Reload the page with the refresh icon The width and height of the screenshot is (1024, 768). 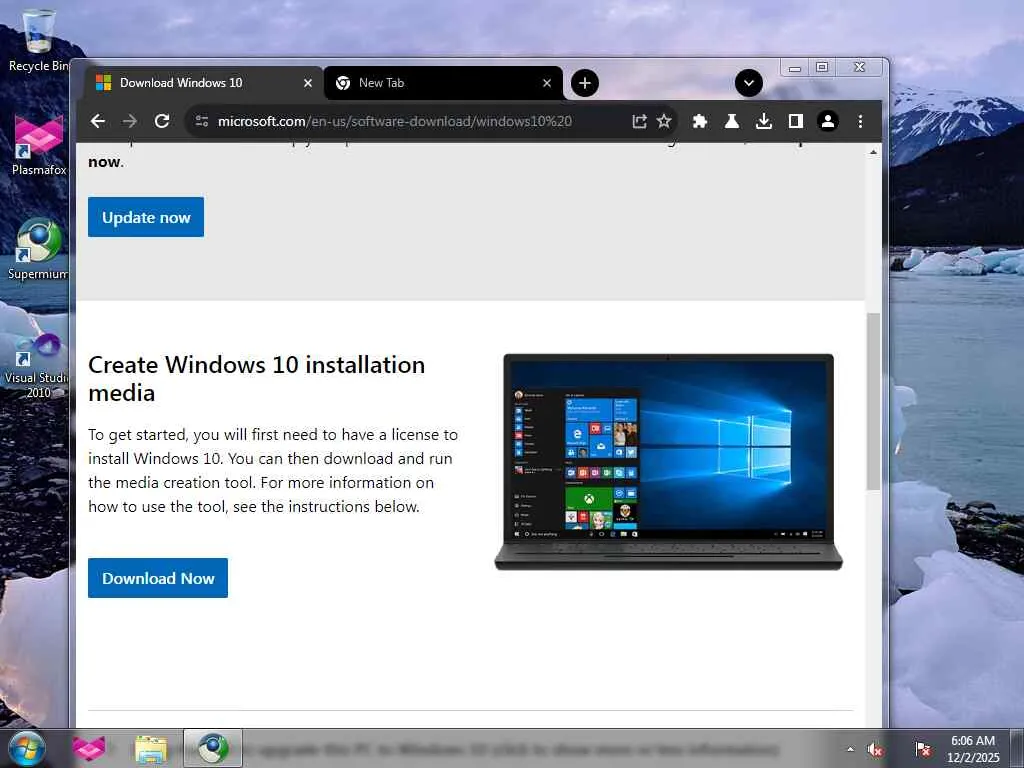[x=162, y=121]
